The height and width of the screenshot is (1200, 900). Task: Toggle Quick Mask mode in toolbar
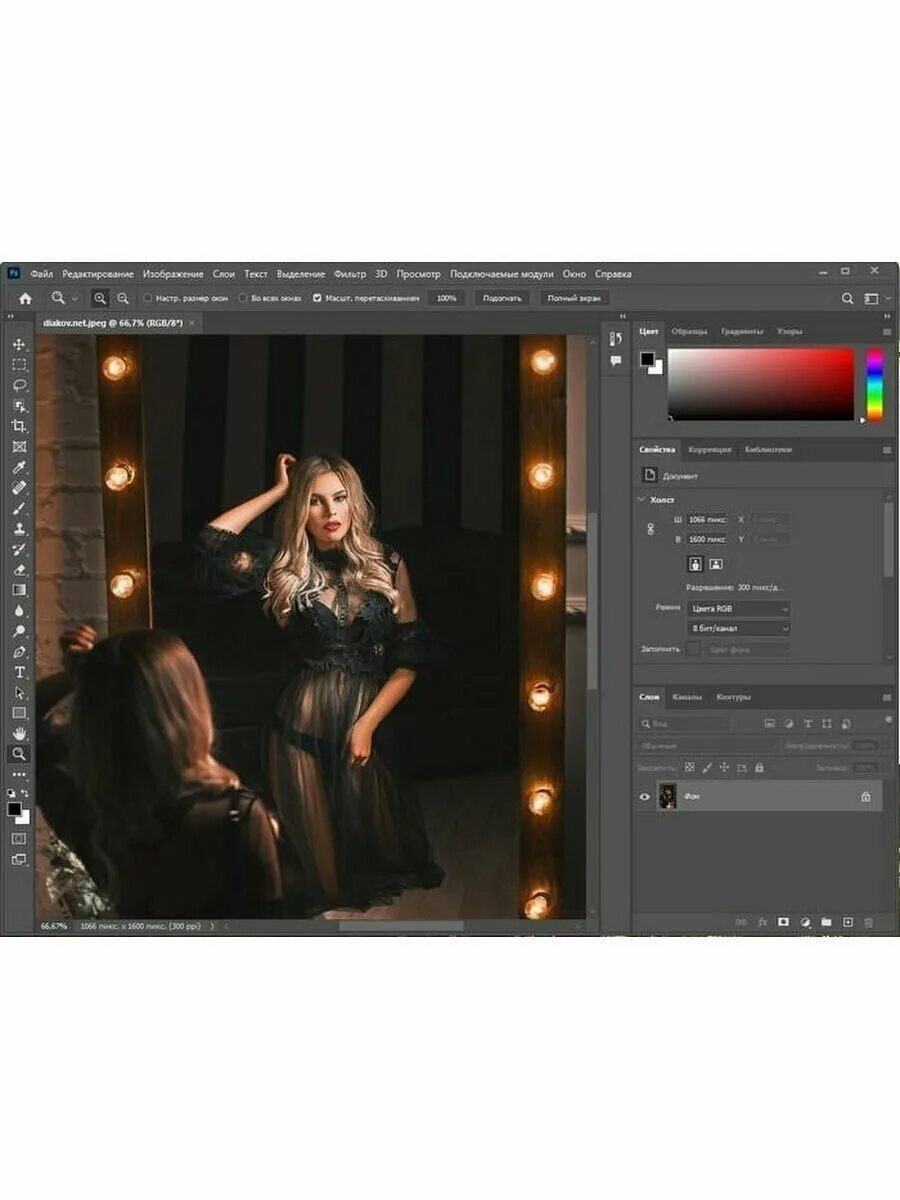click(x=19, y=838)
